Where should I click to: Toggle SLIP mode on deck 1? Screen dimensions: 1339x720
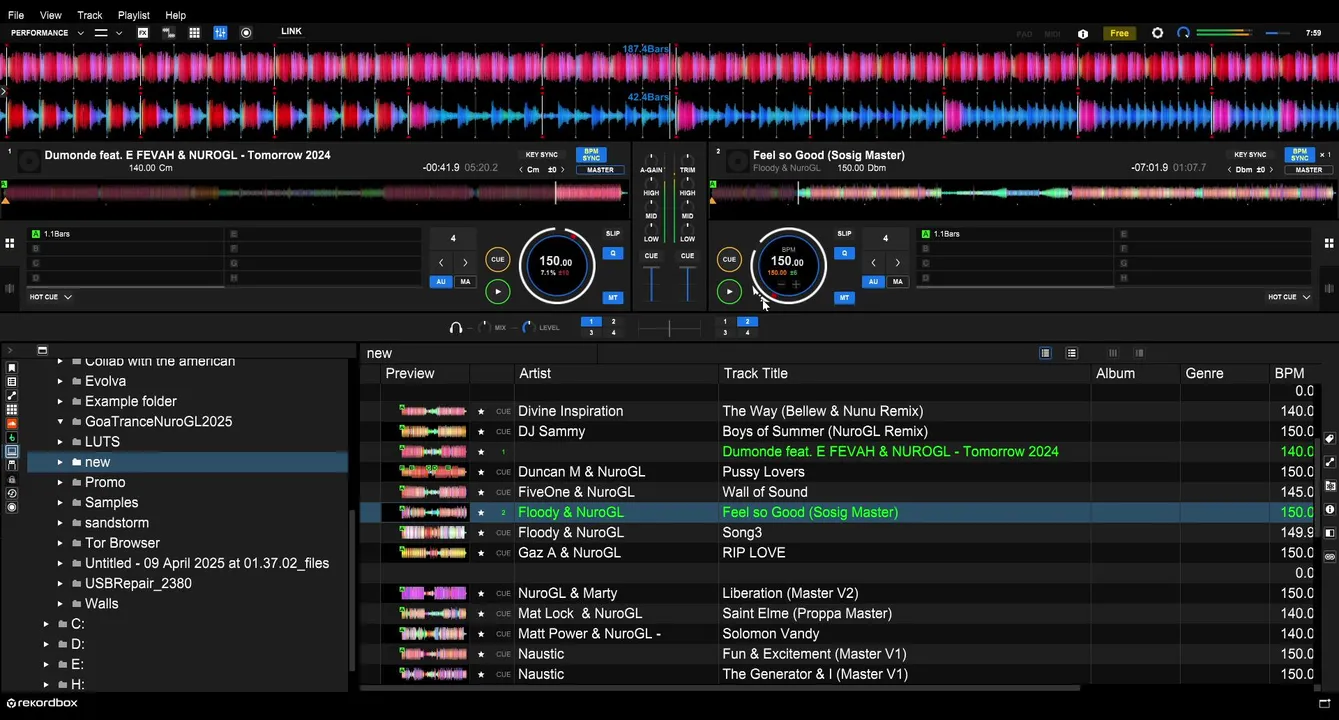[x=613, y=233]
